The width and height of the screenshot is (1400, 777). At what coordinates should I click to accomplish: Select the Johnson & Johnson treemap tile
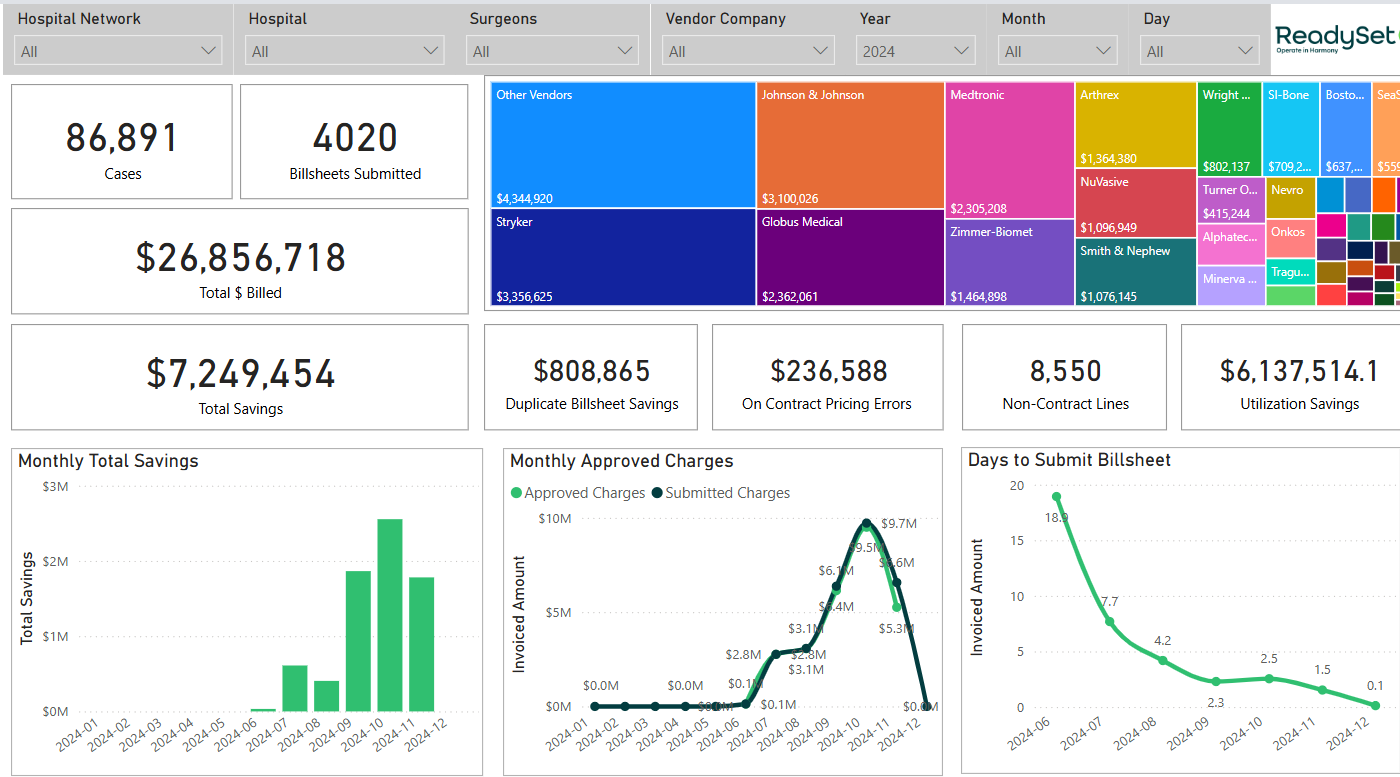click(x=850, y=145)
